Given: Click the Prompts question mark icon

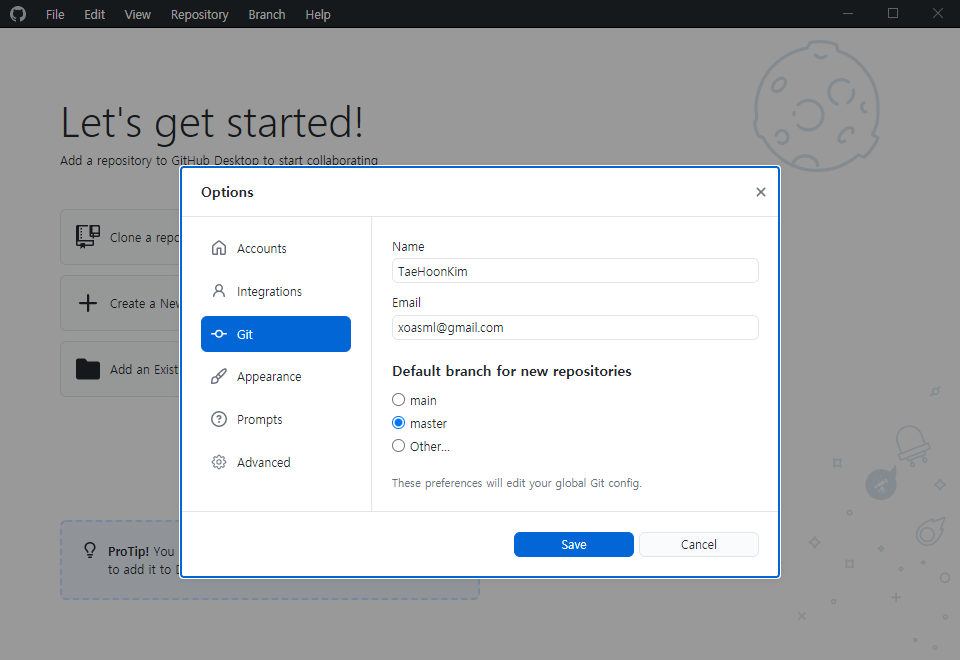Looking at the screenshot, I should tap(219, 419).
